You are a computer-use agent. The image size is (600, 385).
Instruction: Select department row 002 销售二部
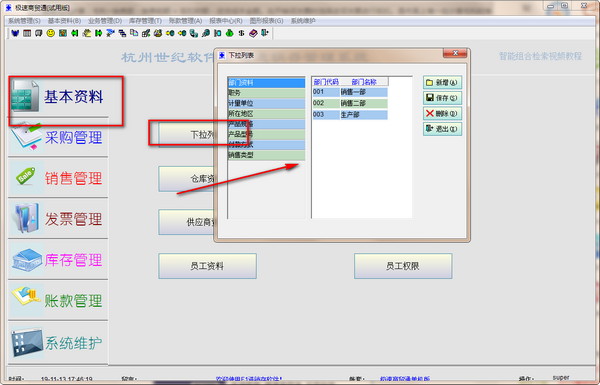click(350, 103)
